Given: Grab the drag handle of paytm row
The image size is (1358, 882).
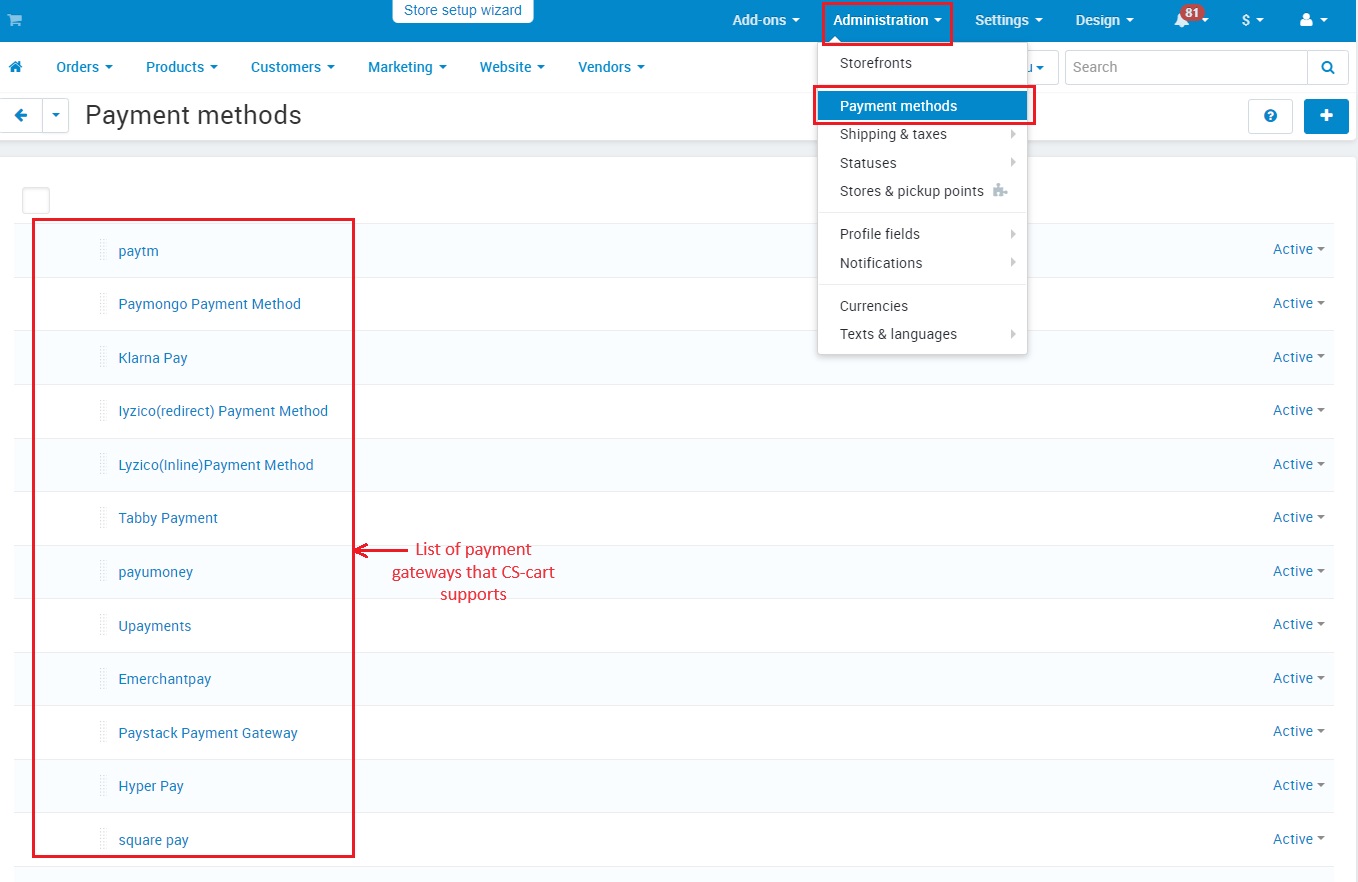Looking at the screenshot, I should 103,250.
